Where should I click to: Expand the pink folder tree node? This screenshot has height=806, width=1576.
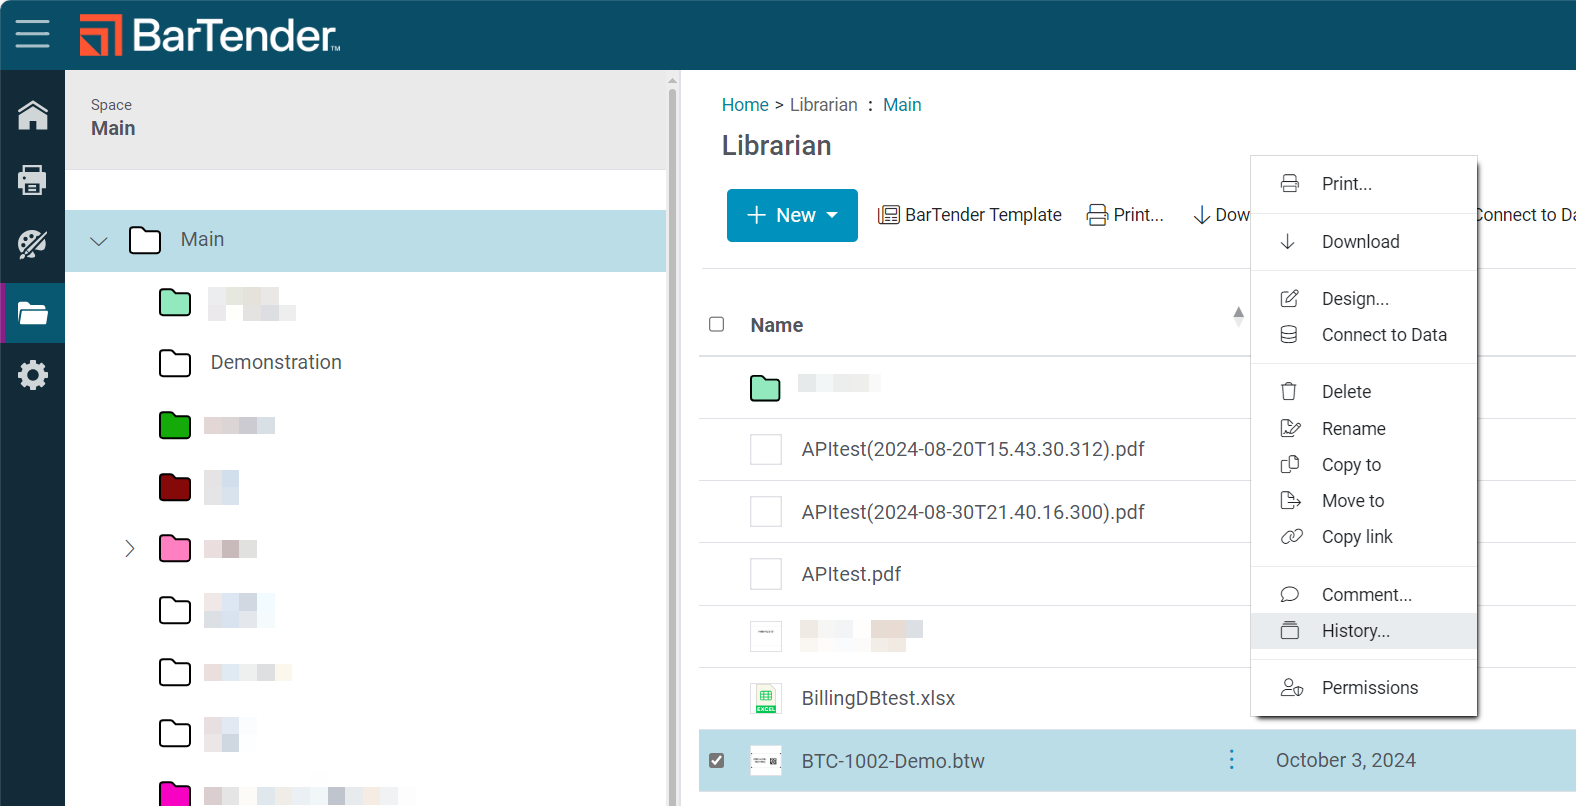[x=129, y=548]
